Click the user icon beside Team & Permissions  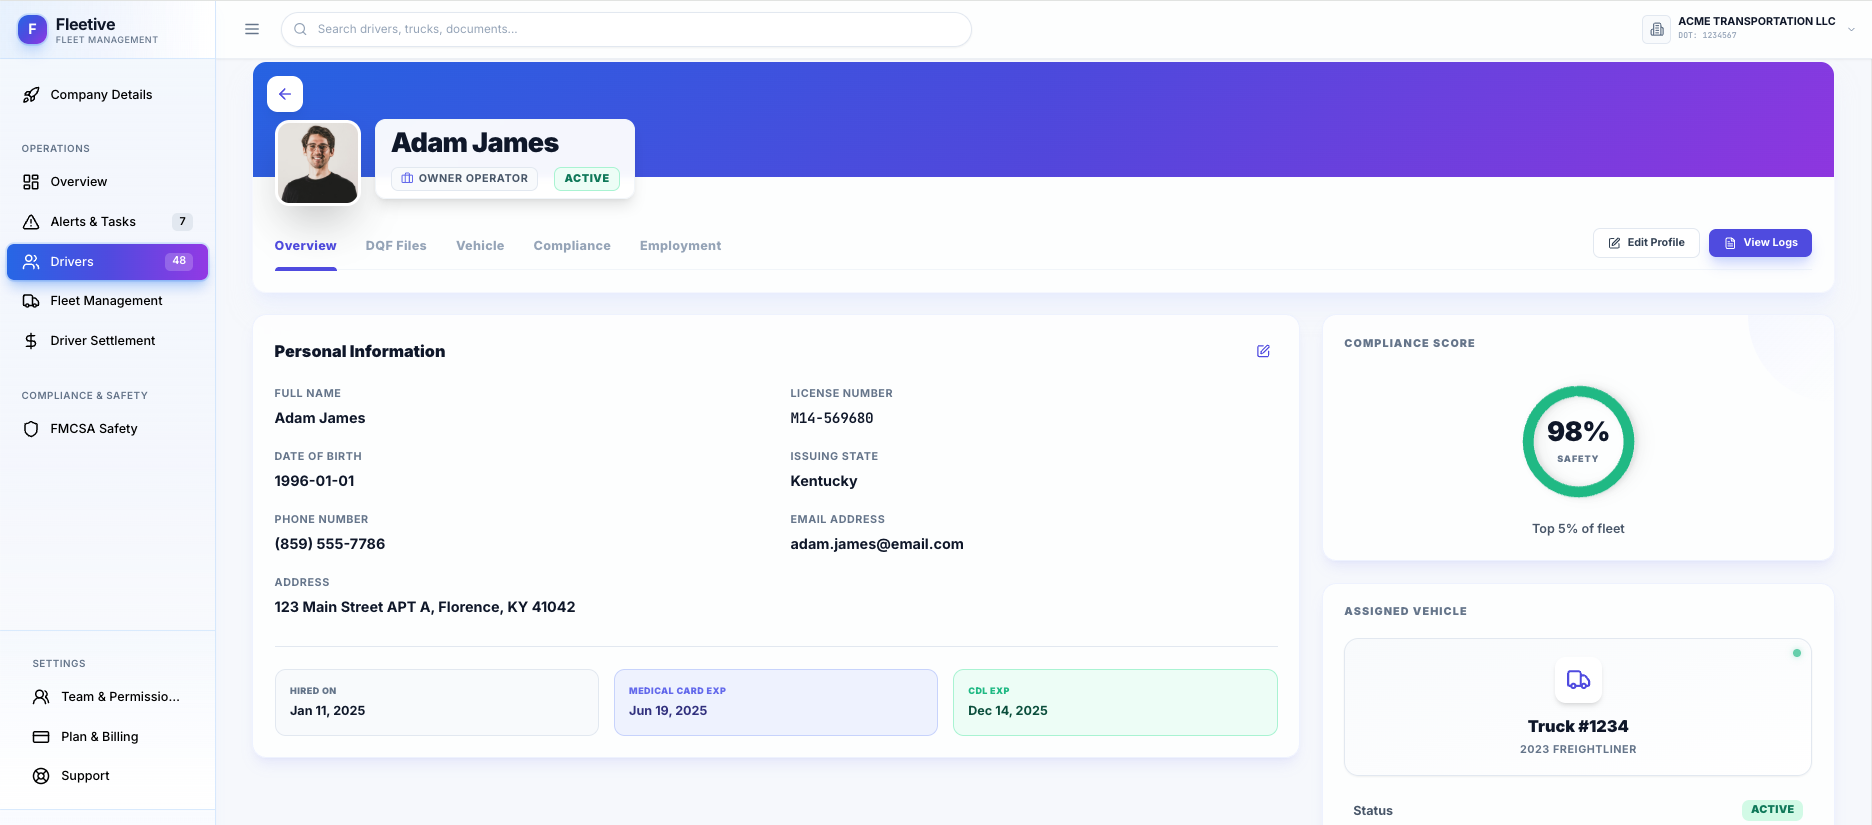(x=41, y=697)
